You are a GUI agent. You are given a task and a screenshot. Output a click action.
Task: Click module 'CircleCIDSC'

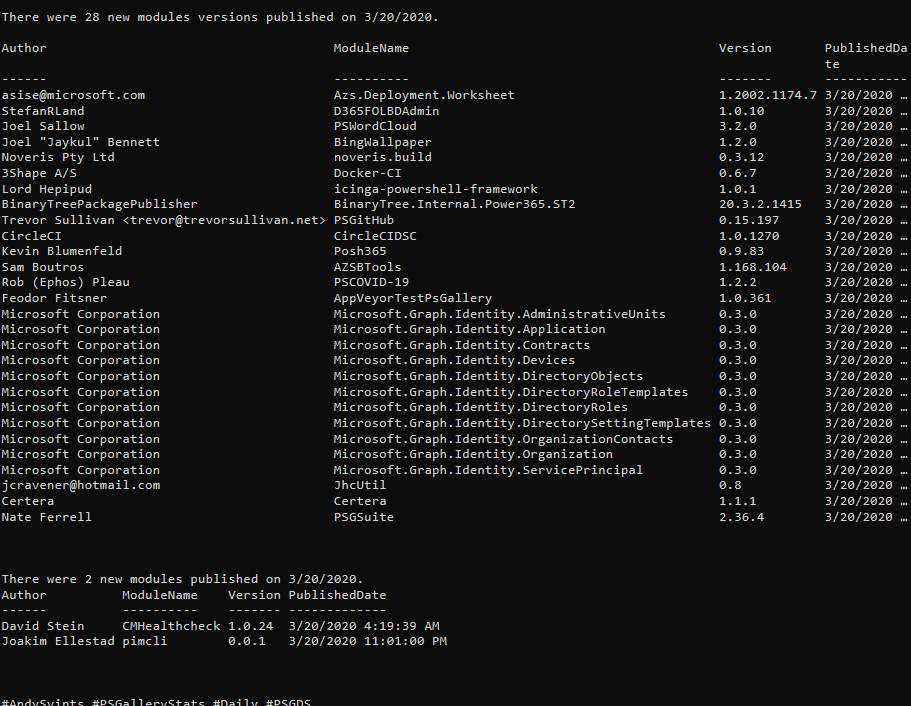[x=375, y=236]
